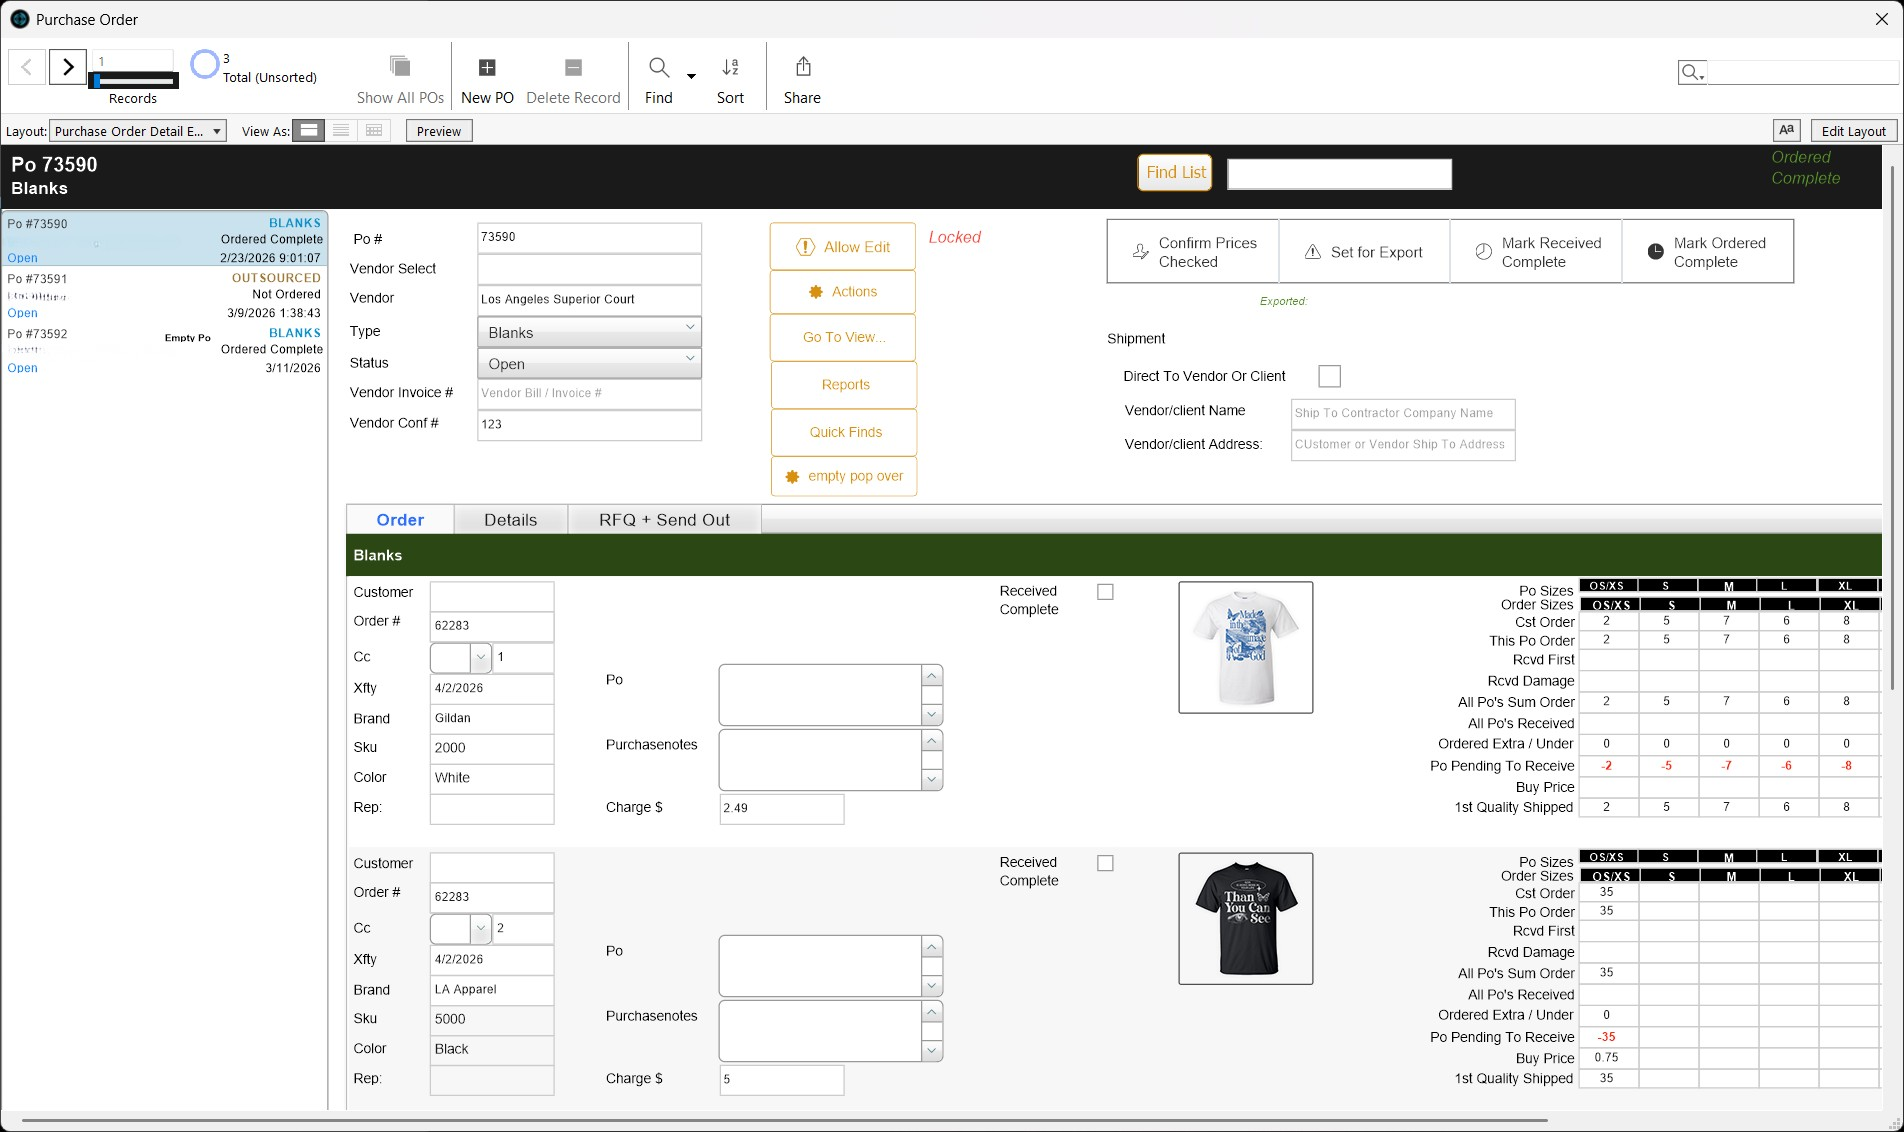Open Reports button

(x=843, y=385)
